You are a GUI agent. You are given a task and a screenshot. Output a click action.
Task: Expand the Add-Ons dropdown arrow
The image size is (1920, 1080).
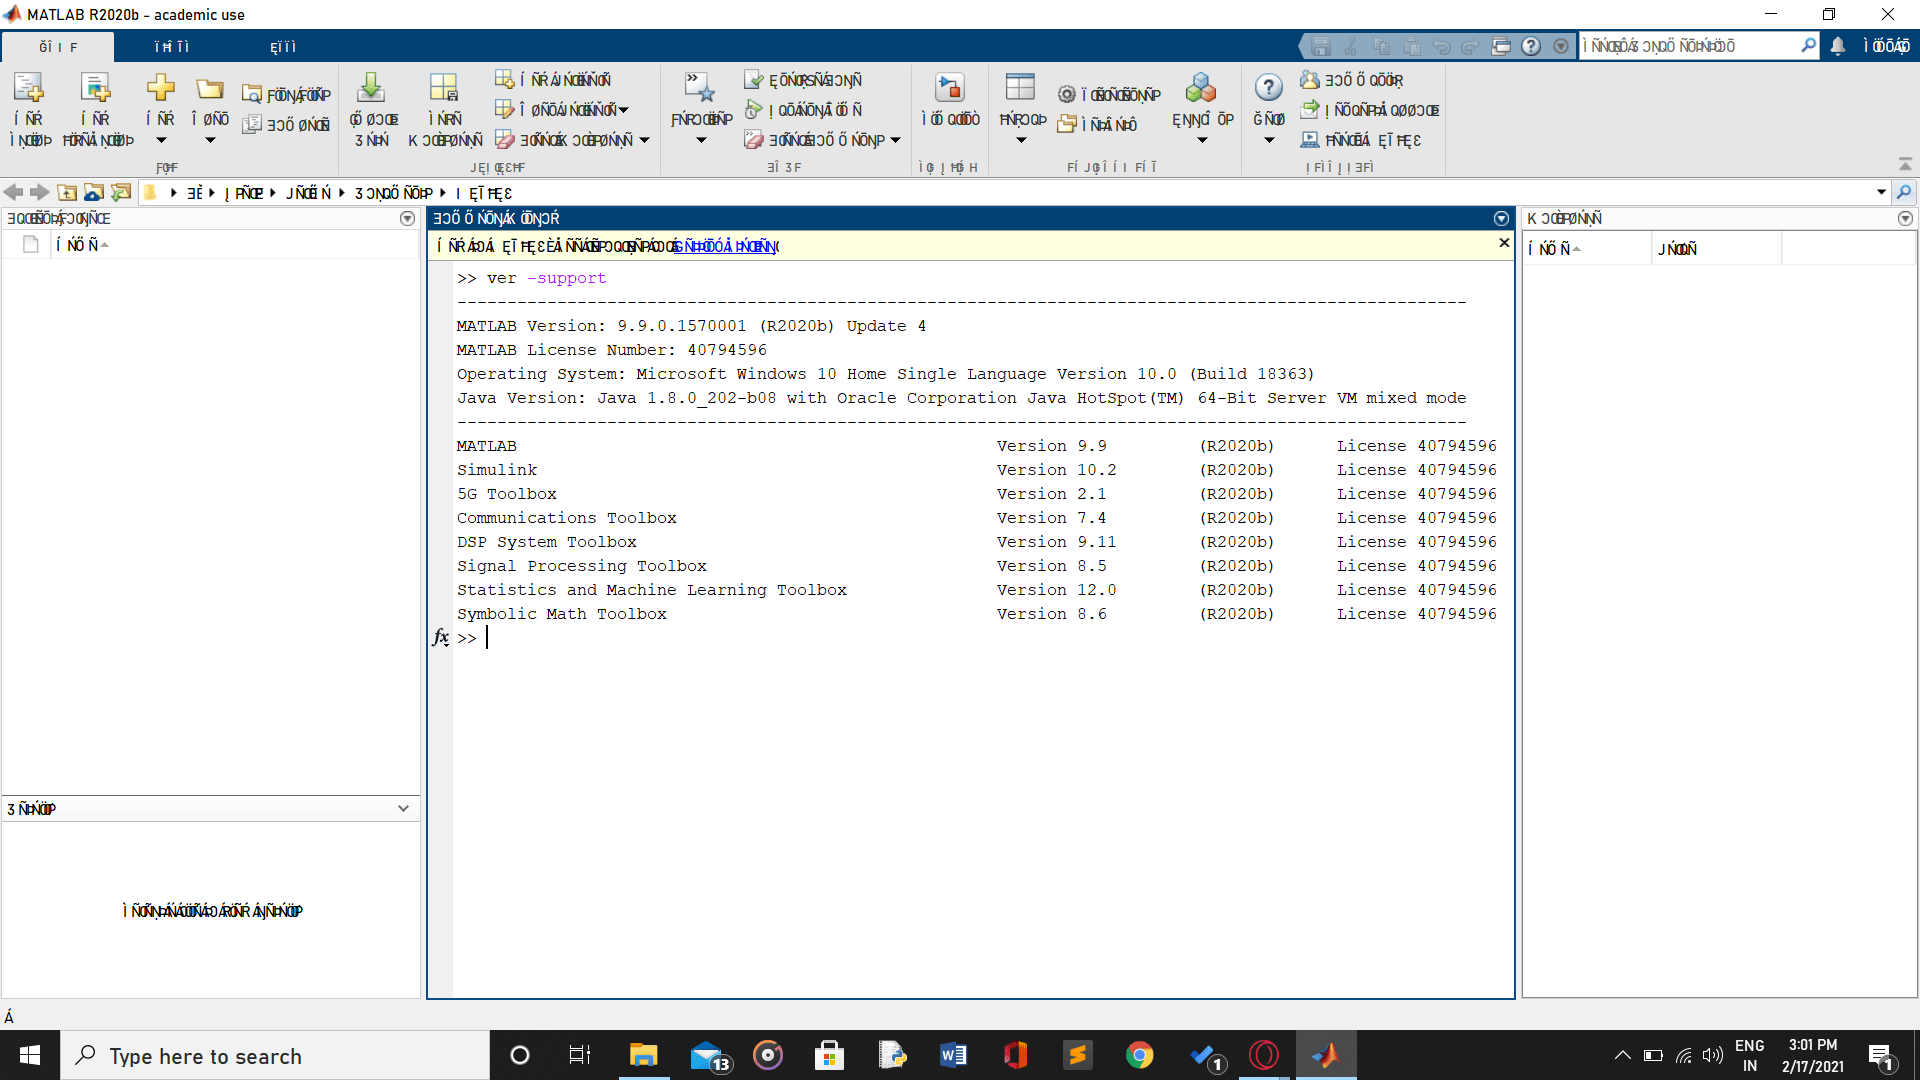click(x=1202, y=141)
